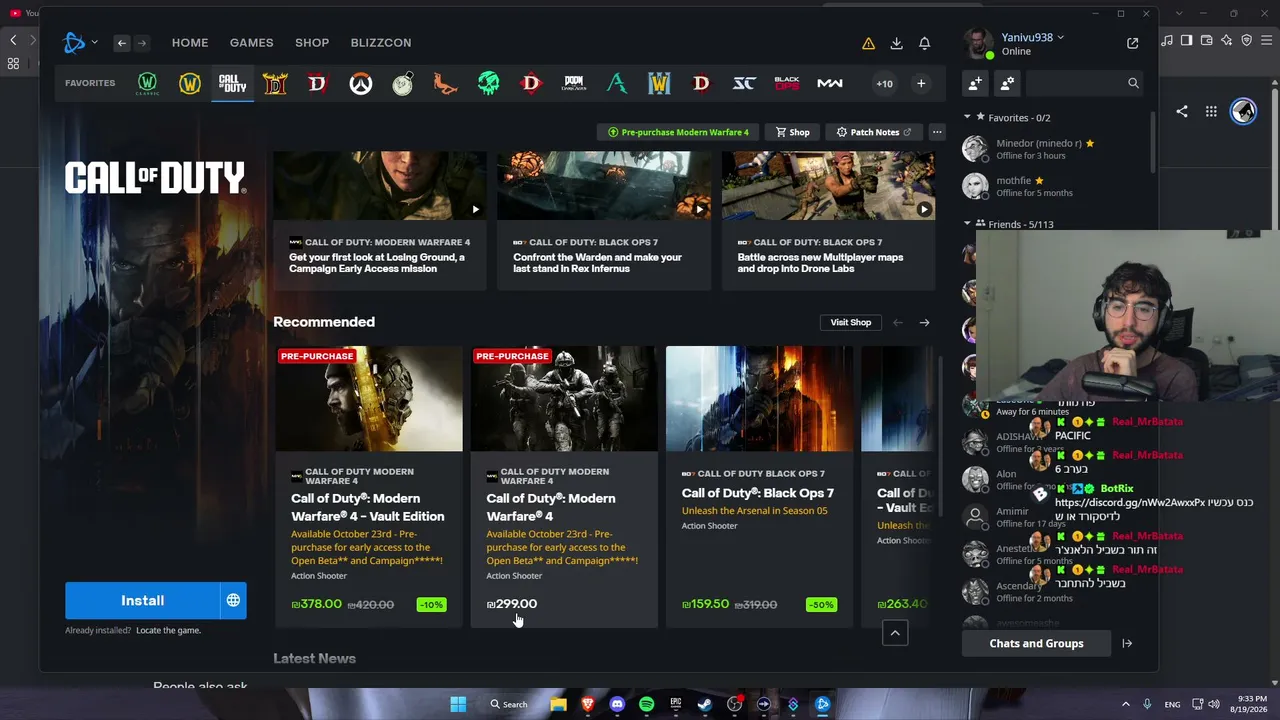The width and height of the screenshot is (1280, 720).
Task: Open the more options ellipsis button
Action: coord(937,132)
